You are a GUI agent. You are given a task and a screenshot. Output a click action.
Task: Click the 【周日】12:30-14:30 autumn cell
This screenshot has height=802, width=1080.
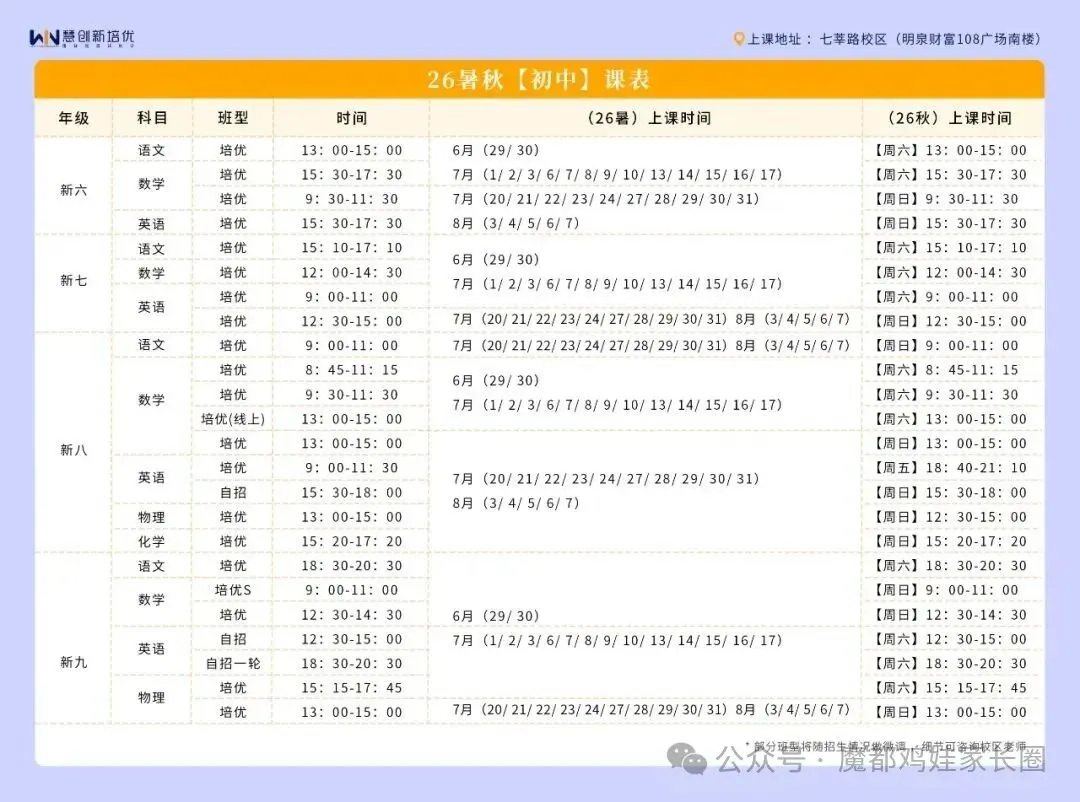pos(953,615)
